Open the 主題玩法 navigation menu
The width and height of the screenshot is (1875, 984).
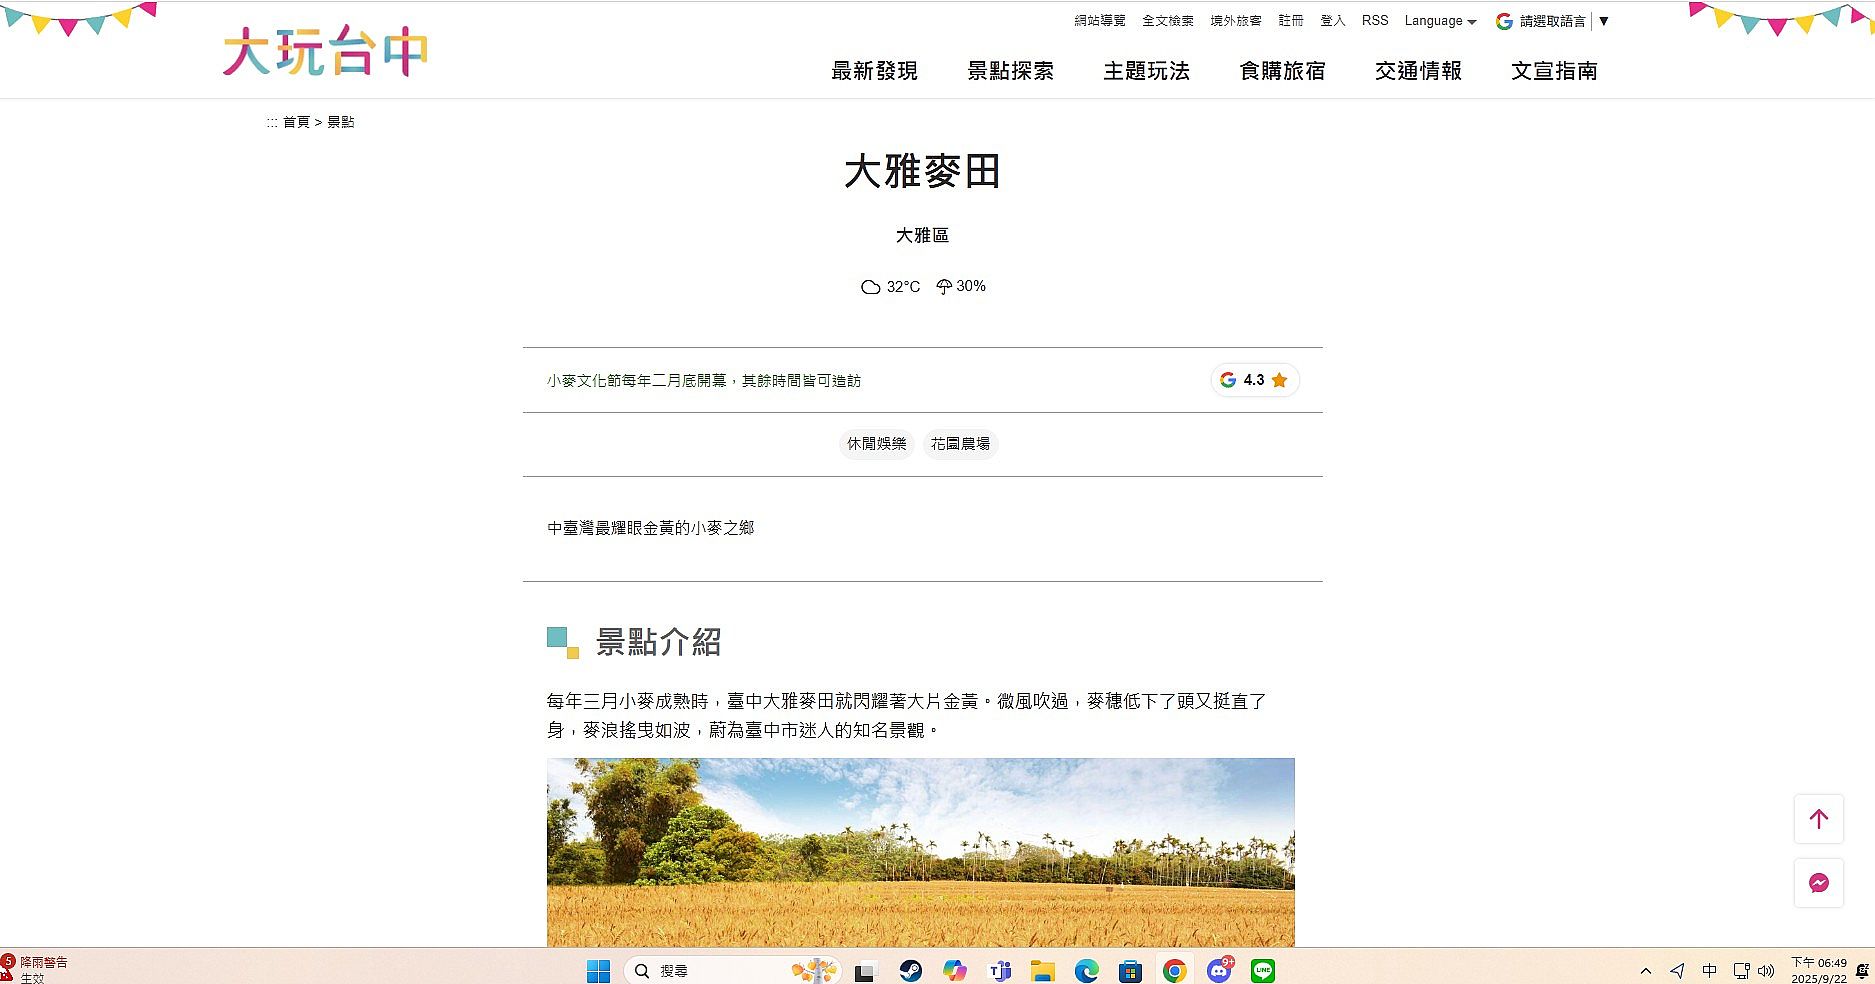click(x=1146, y=71)
